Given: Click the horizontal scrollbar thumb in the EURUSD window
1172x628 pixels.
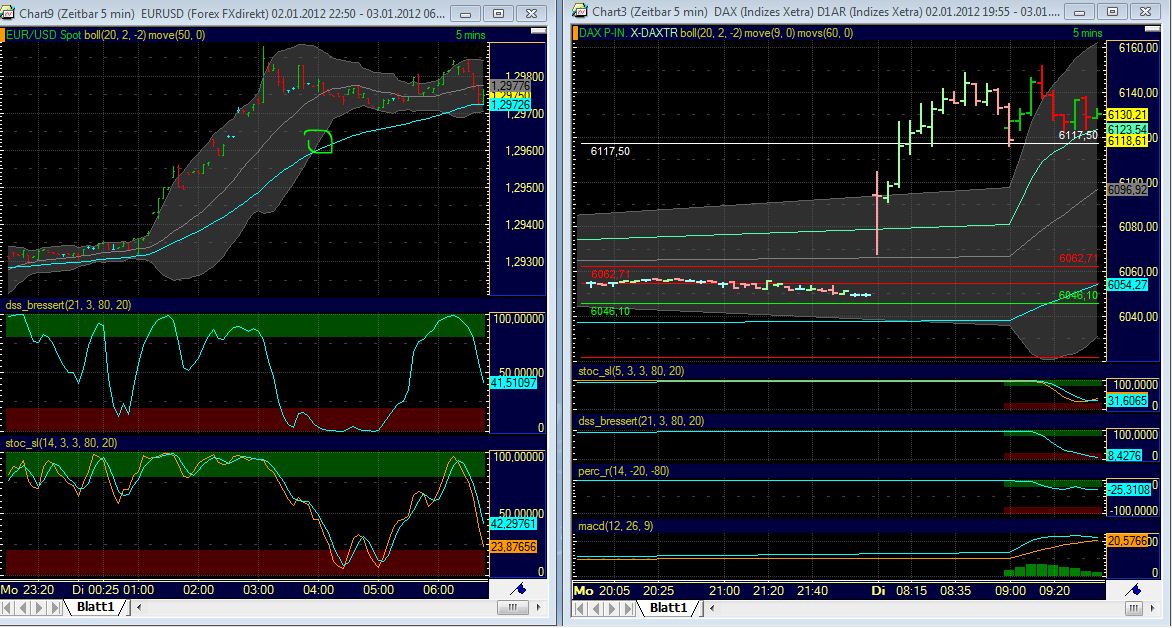Looking at the screenshot, I should [x=512, y=609].
